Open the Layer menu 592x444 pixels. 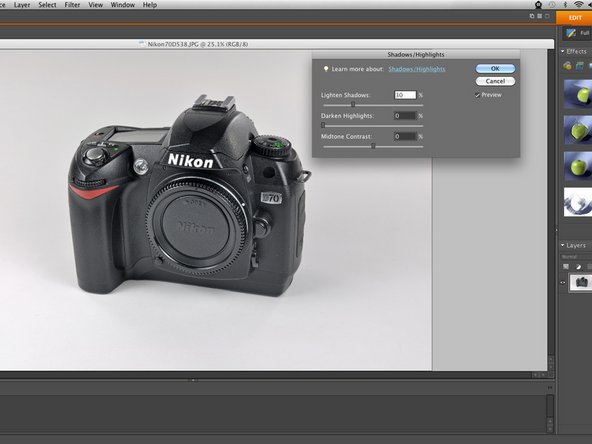click(22, 5)
